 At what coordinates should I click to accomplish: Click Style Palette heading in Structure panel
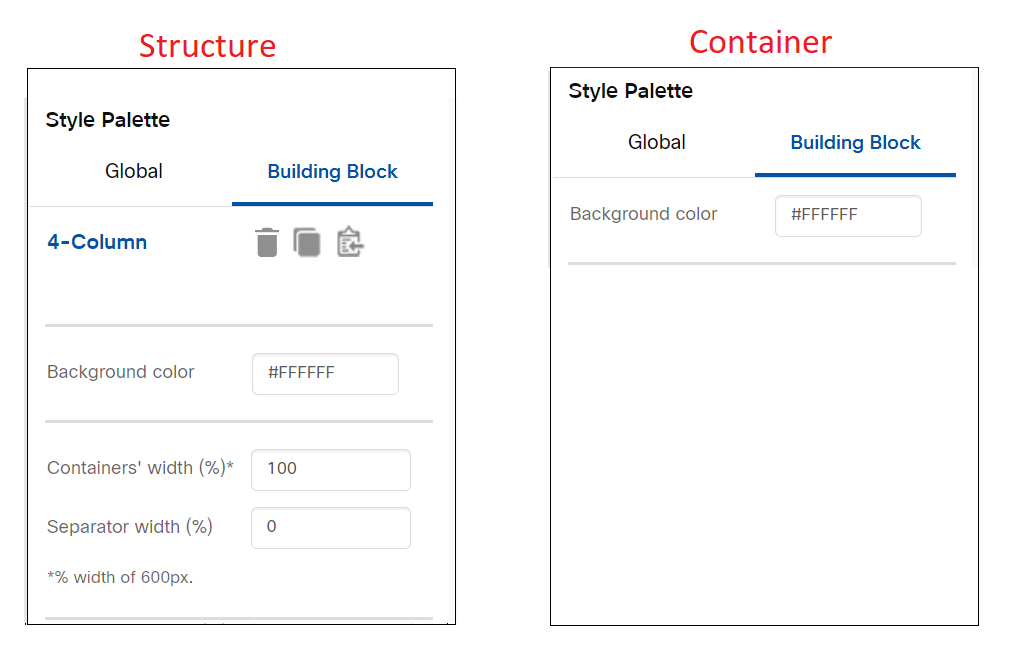108,120
